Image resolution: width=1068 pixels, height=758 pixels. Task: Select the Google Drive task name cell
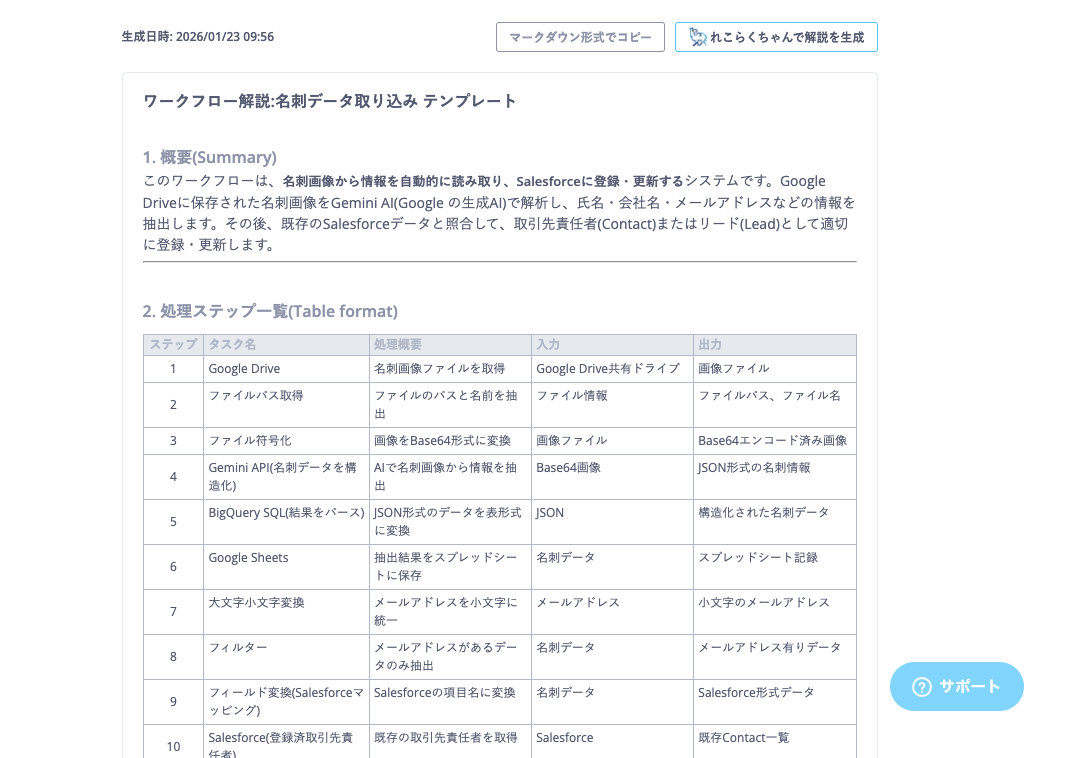[244, 369]
